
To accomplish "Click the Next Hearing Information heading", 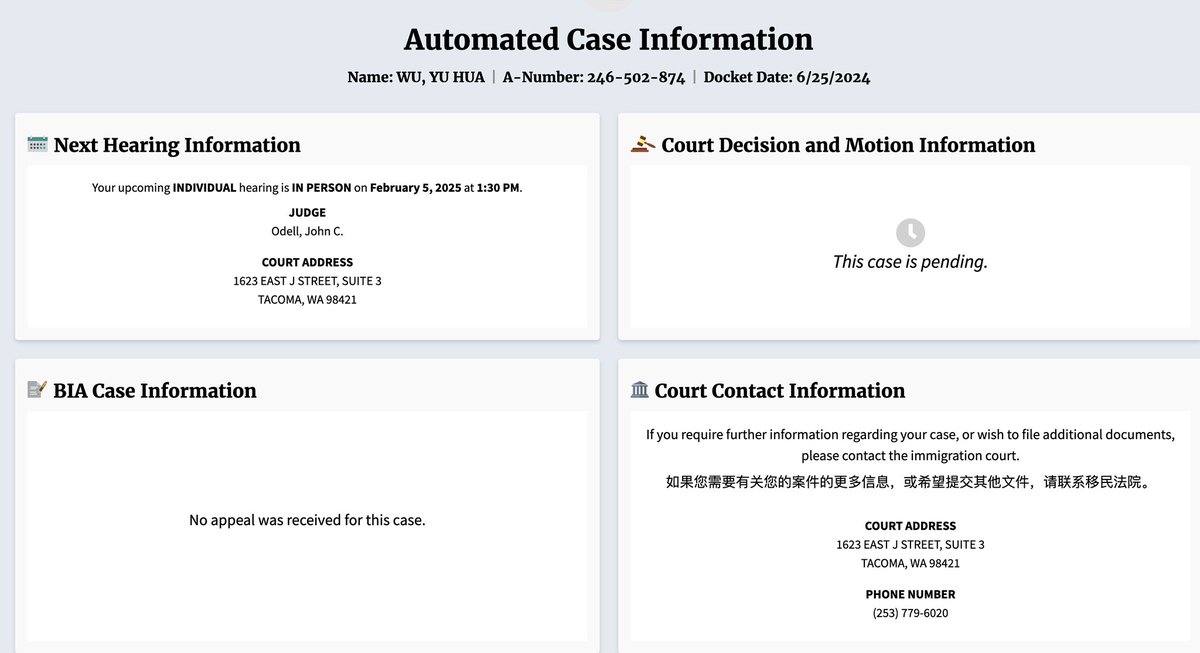I will coord(177,145).
